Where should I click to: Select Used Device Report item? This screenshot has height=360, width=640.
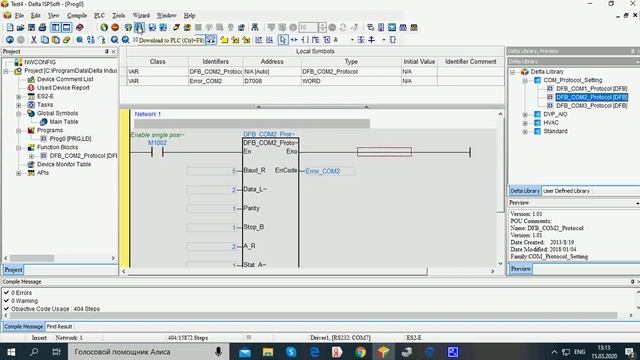[x=63, y=88]
